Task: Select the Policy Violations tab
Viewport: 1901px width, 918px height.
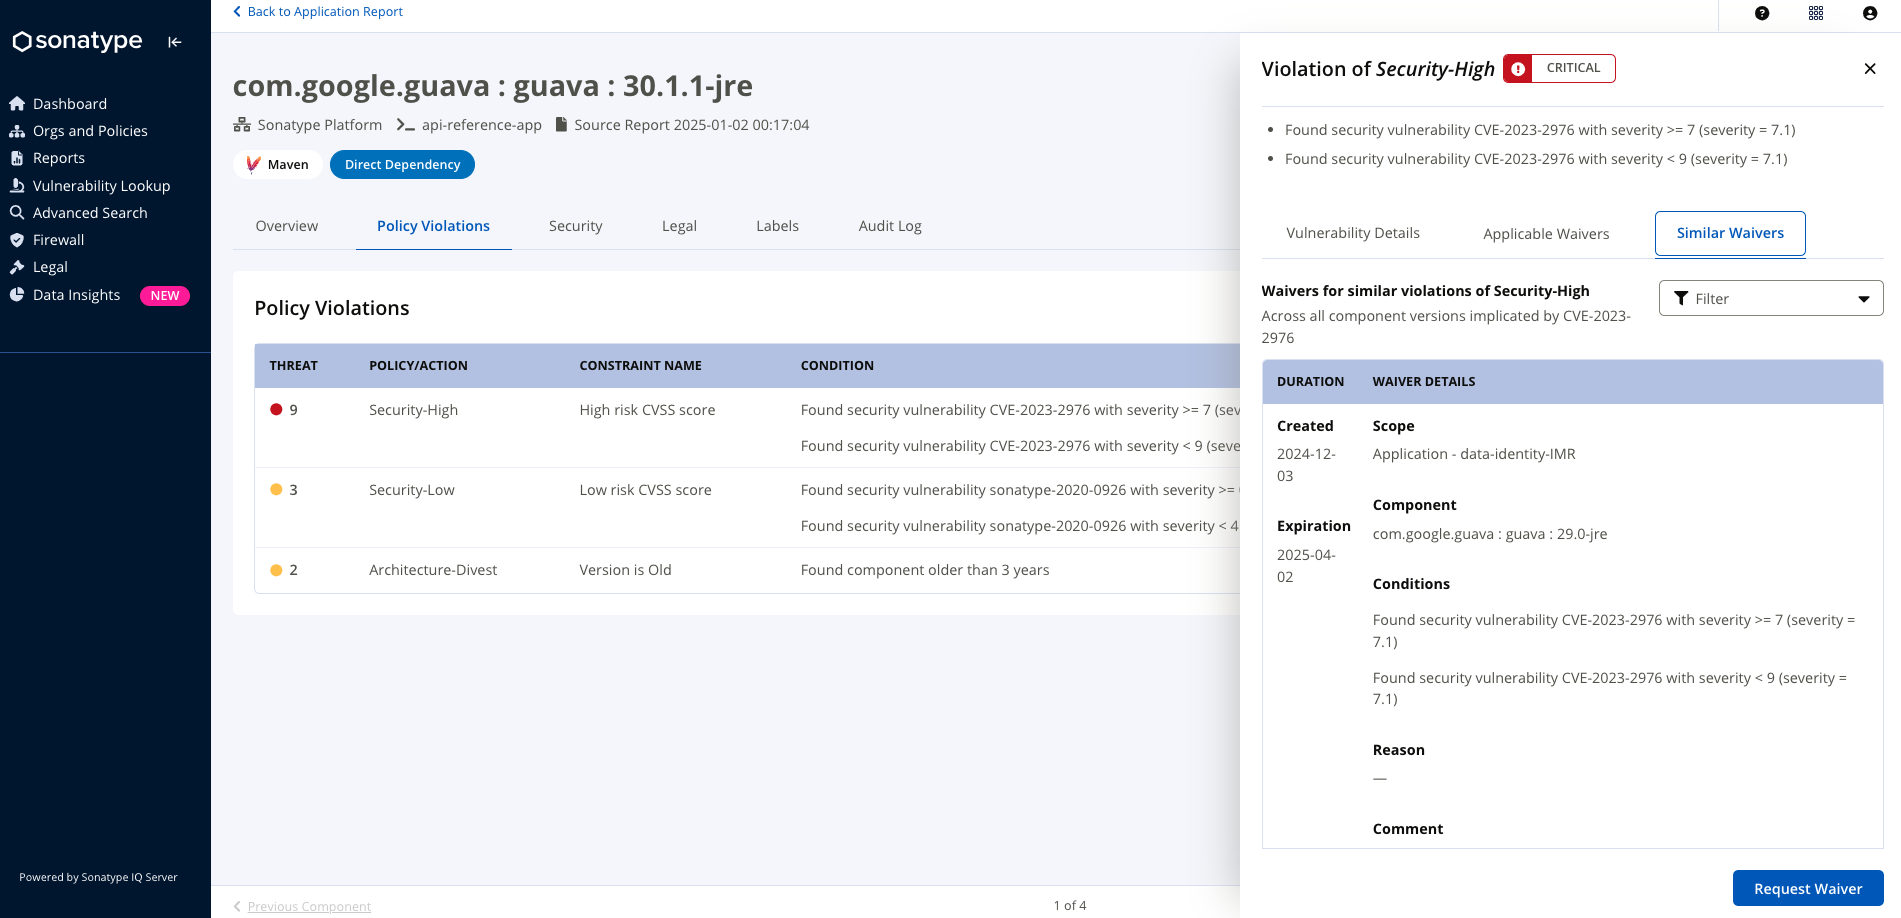Action: [x=433, y=226]
